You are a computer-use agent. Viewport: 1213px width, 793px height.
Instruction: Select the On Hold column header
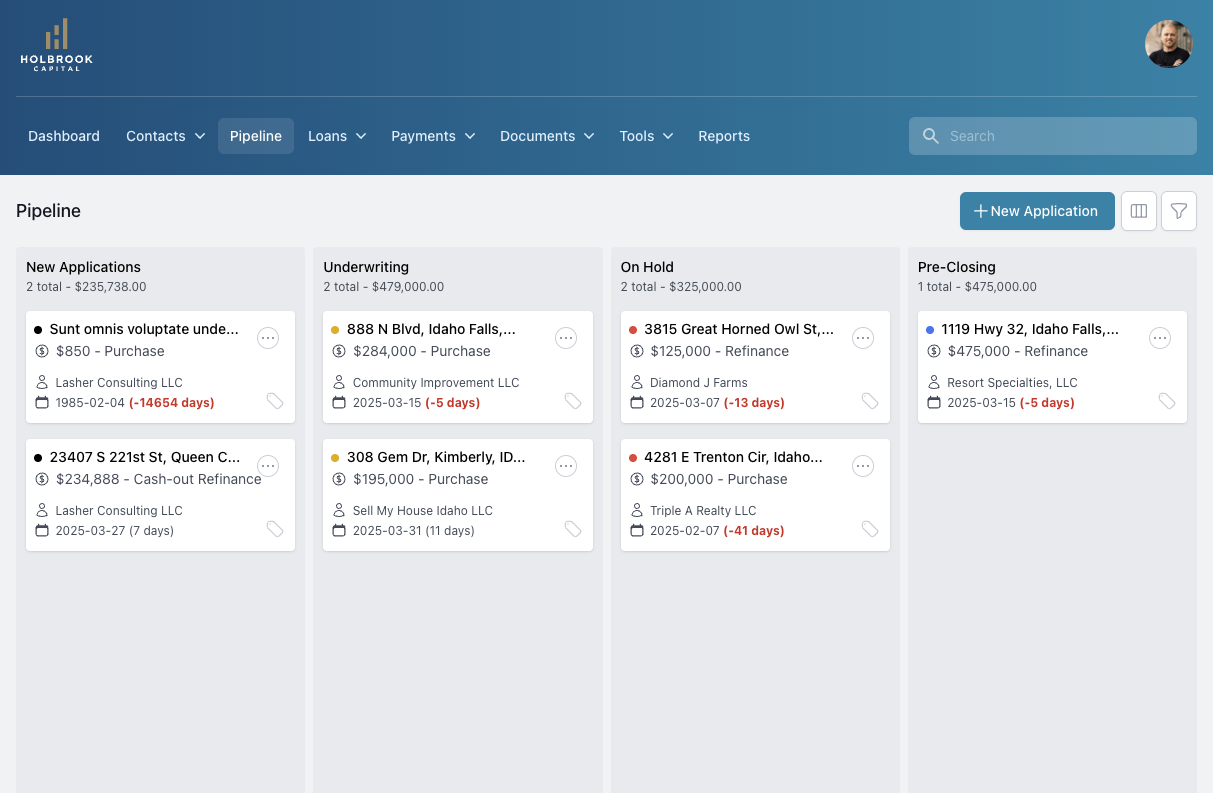647,267
